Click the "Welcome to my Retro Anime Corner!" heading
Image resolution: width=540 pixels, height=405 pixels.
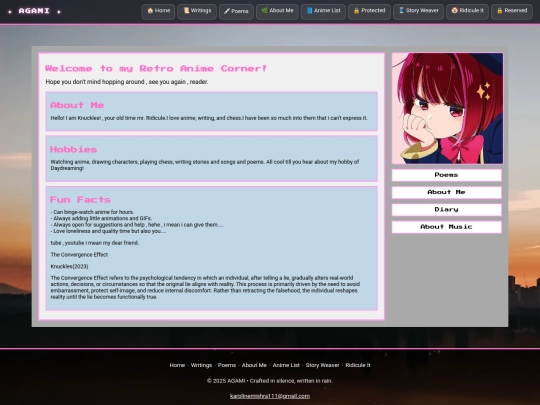point(156,68)
